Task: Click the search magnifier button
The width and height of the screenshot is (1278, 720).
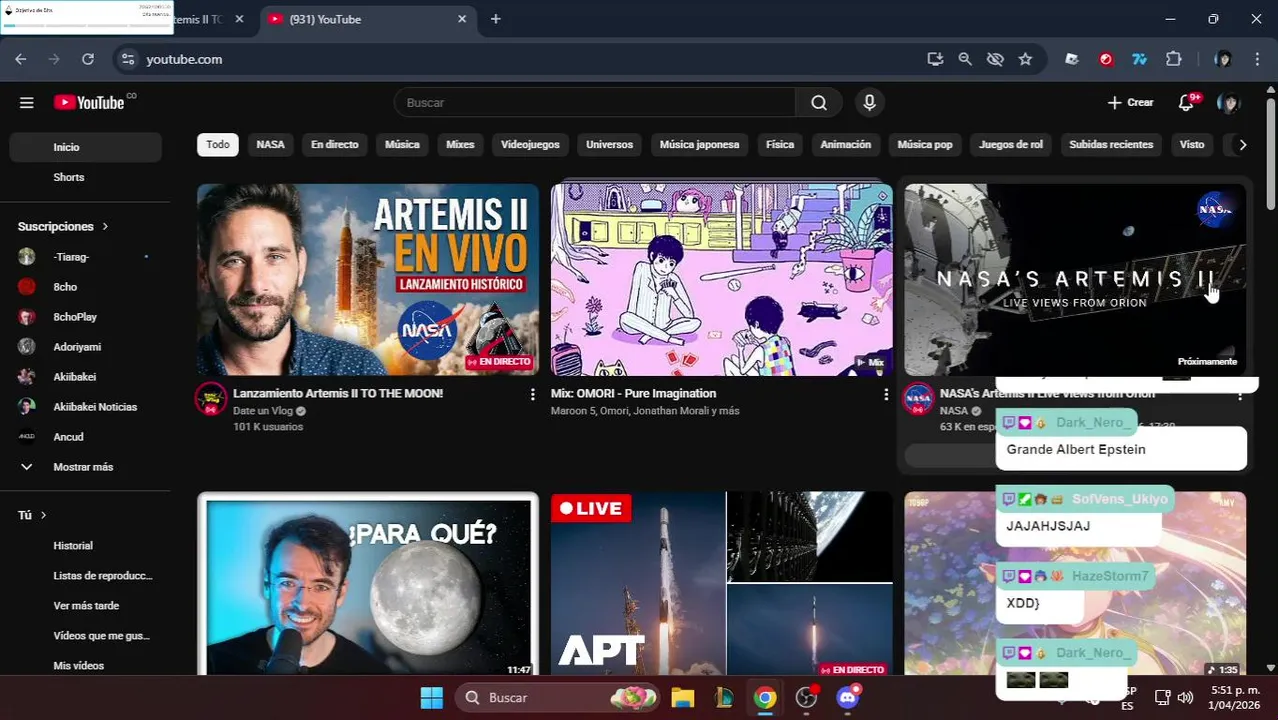Action: coord(819,102)
